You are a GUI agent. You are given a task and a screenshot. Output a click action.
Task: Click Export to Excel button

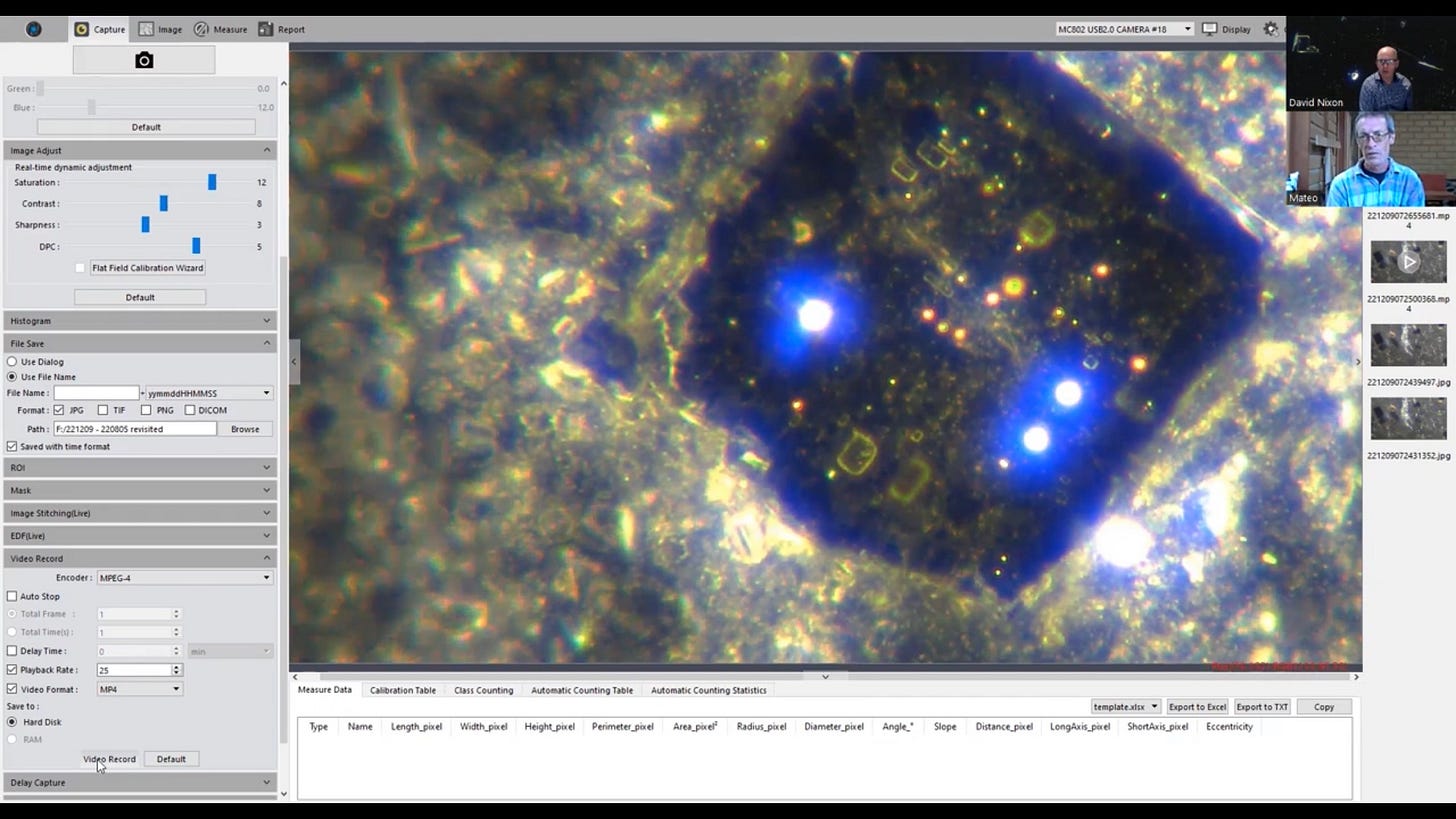1197,707
